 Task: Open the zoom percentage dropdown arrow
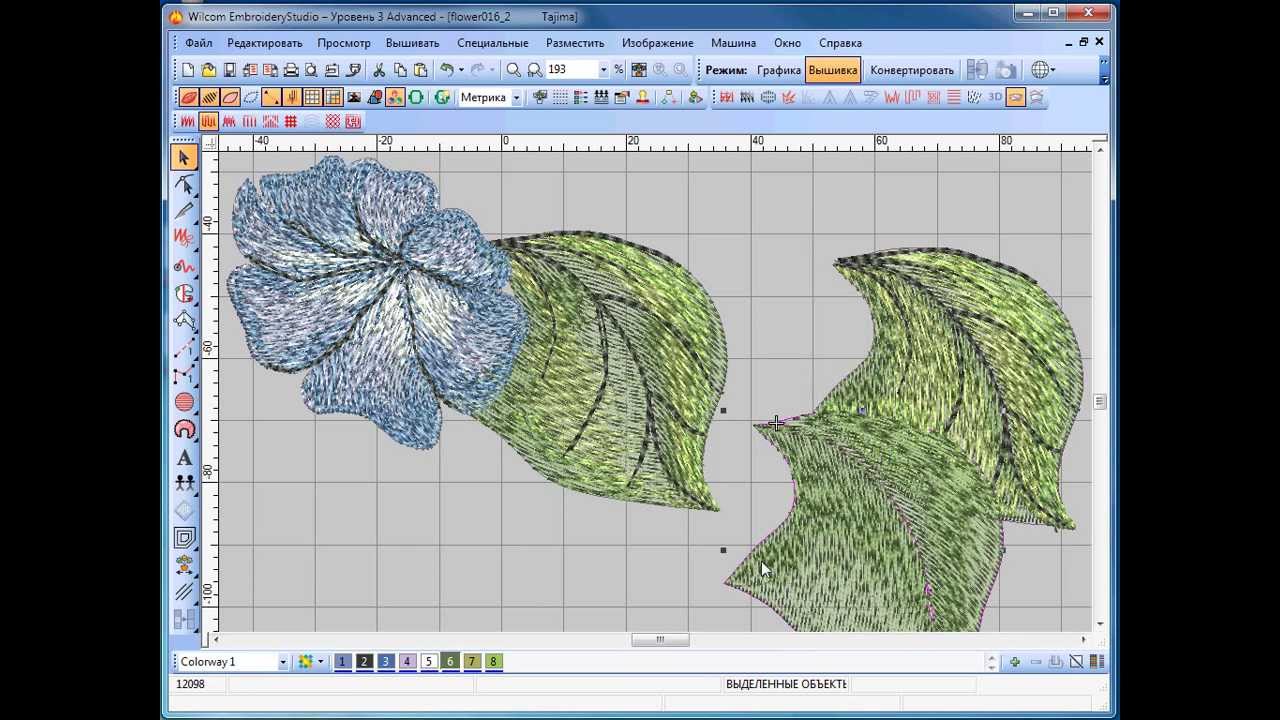[603, 70]
